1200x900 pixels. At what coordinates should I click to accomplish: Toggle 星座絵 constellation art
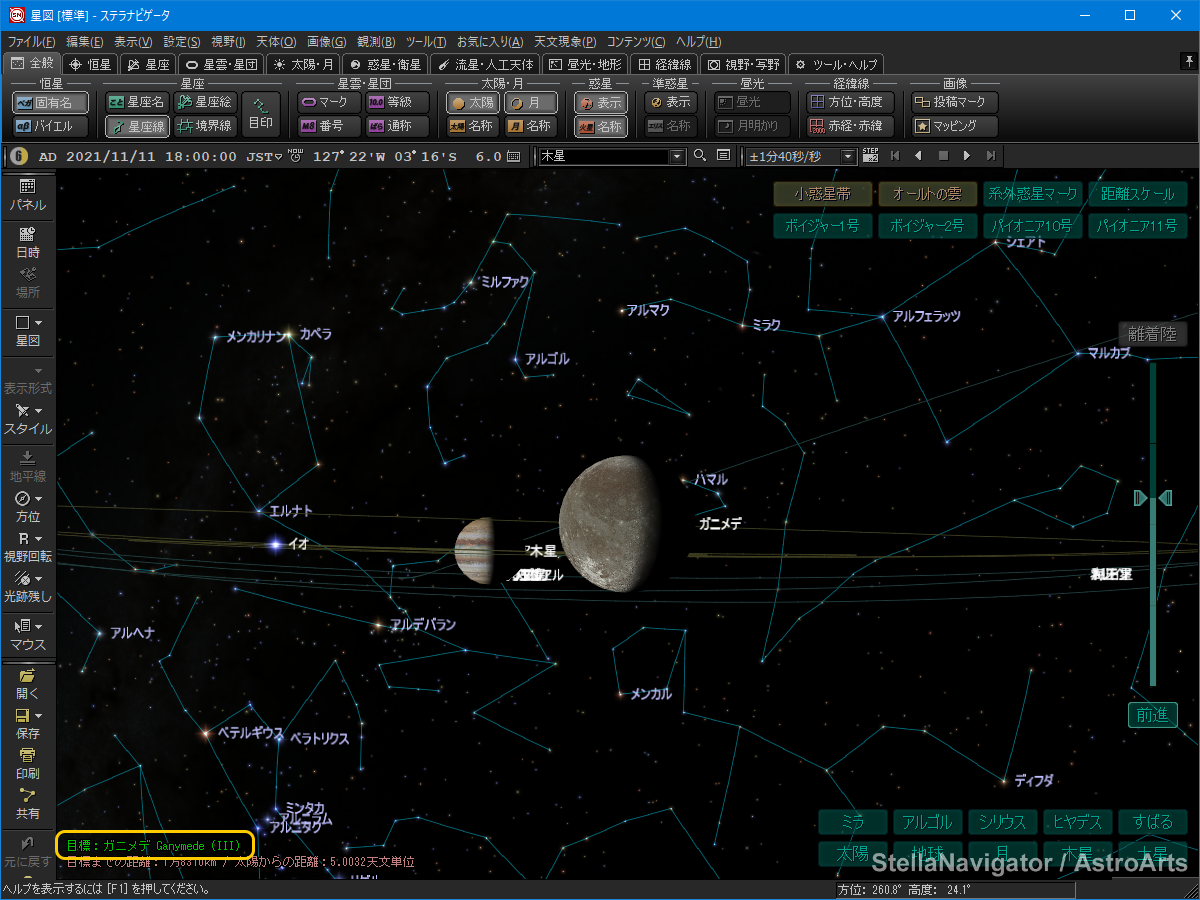pyautogui.click(x=205, y=102)
